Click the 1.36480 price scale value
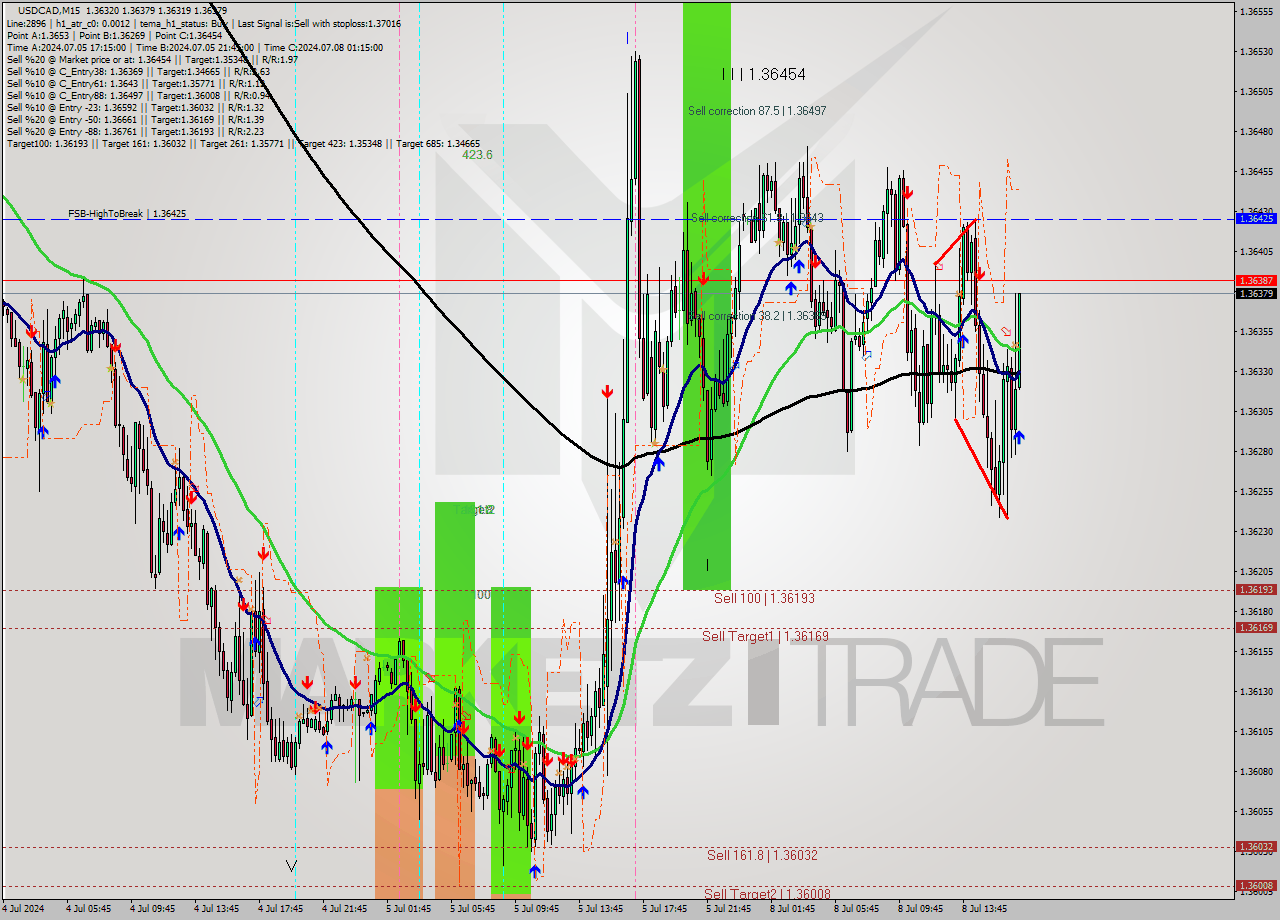 pyautogui.click(x=1255, y=131)
